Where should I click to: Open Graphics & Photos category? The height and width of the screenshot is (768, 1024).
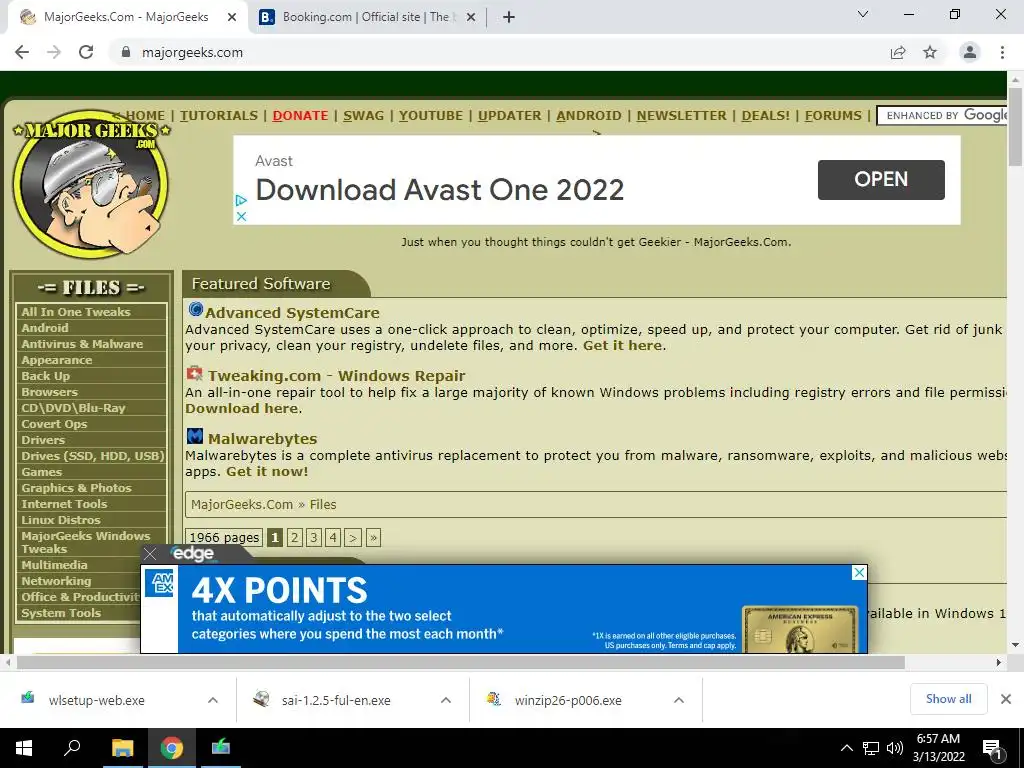[x=91, y=488]
